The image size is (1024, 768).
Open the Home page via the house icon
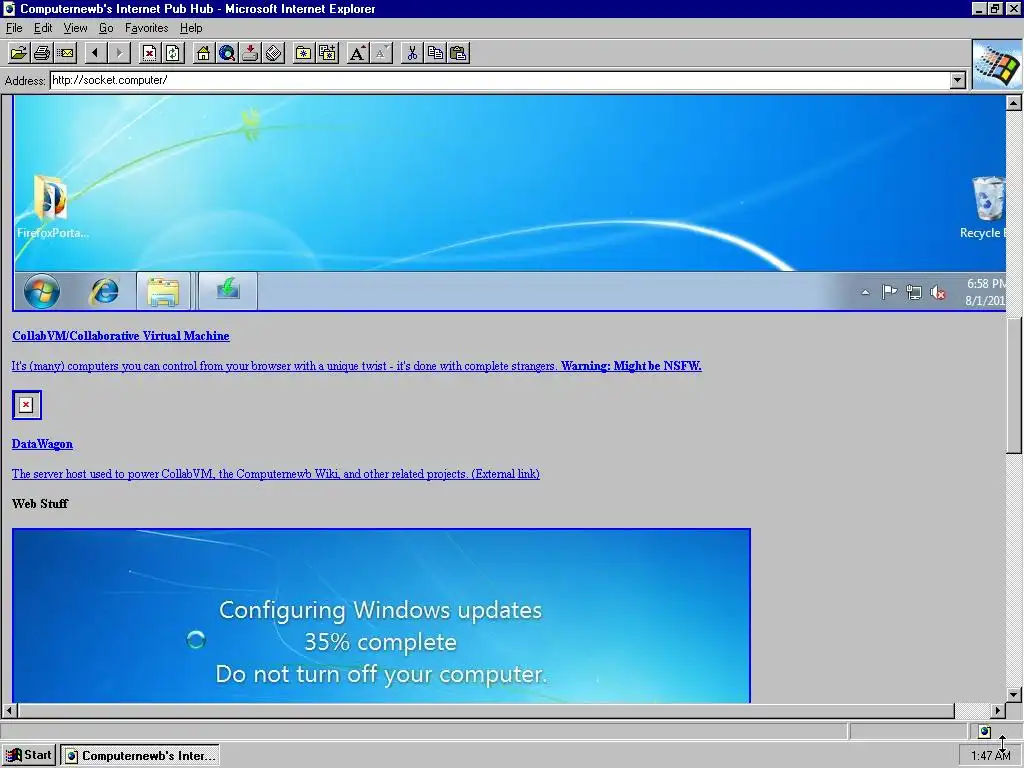point(203,54)
